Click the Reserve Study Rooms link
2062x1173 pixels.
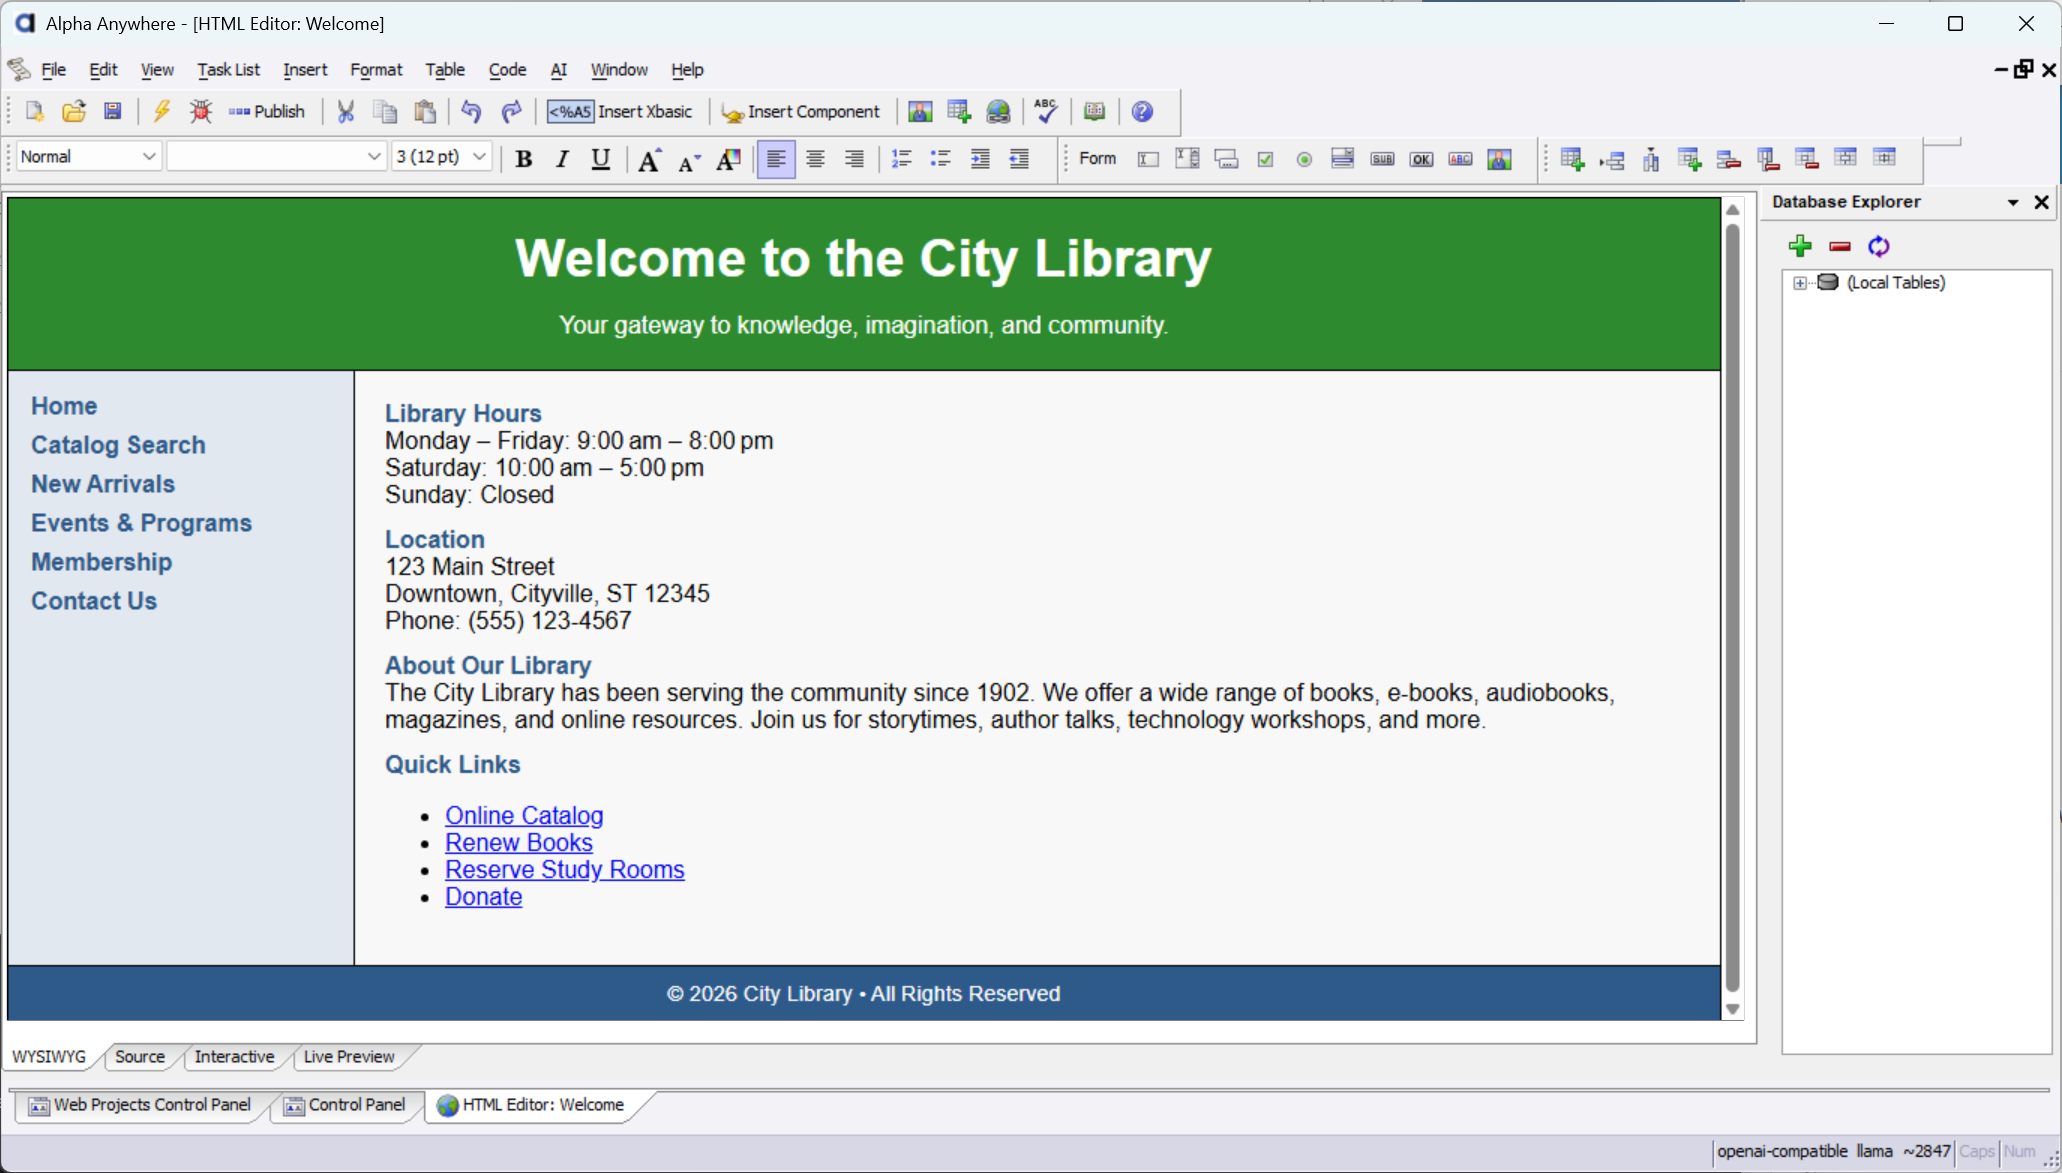point(565,870)
